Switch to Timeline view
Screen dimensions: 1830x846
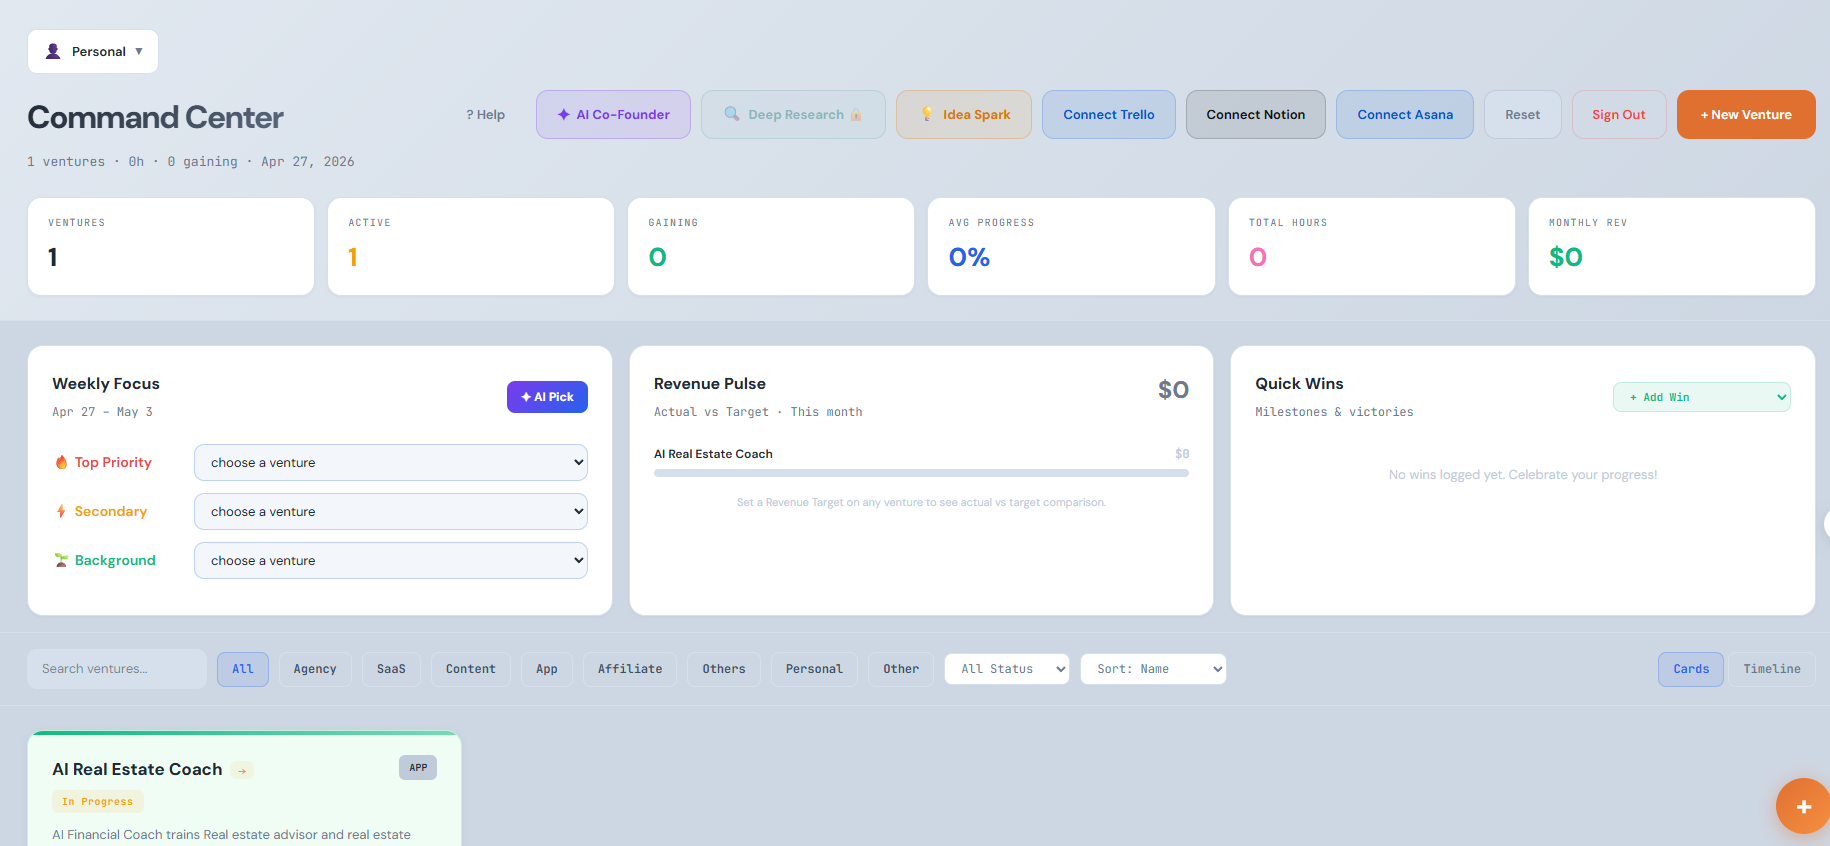pyautogui.click(x=1772, y=669)
